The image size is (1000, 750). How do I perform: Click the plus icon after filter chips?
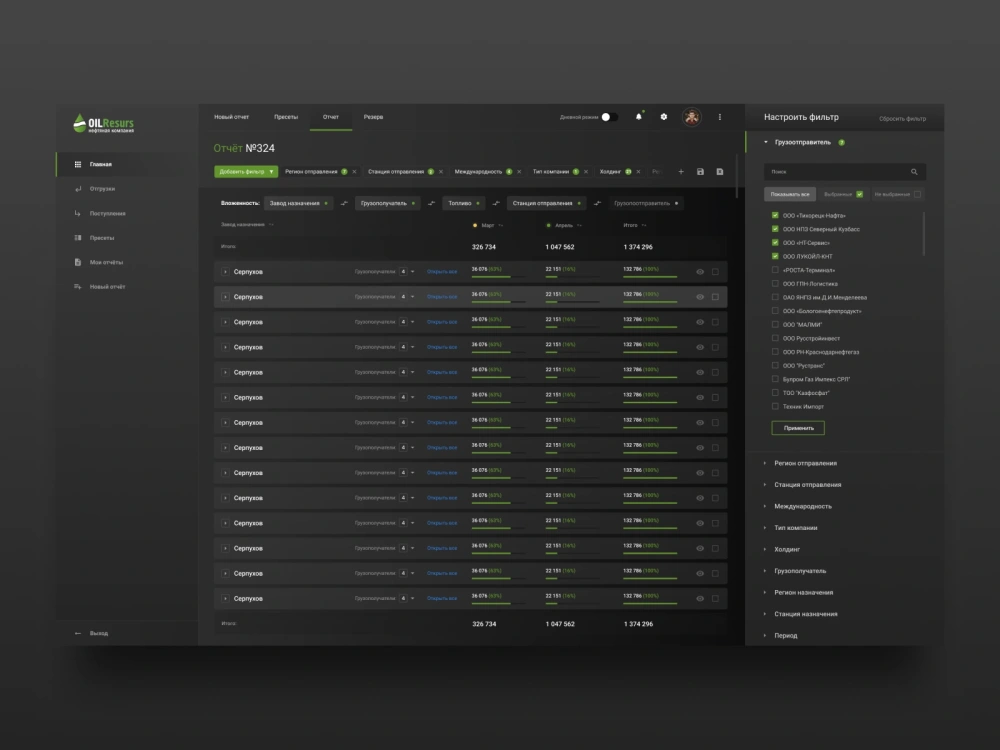[x=681, y=172]
